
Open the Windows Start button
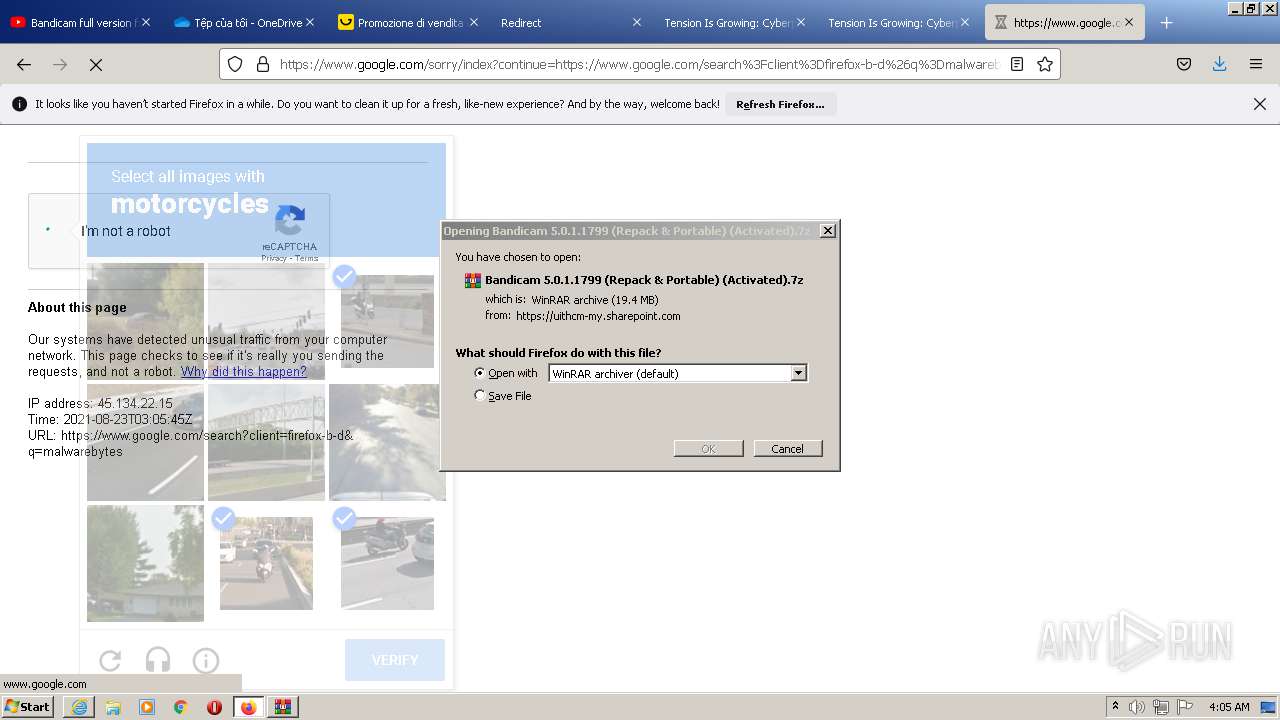(28, 706)
